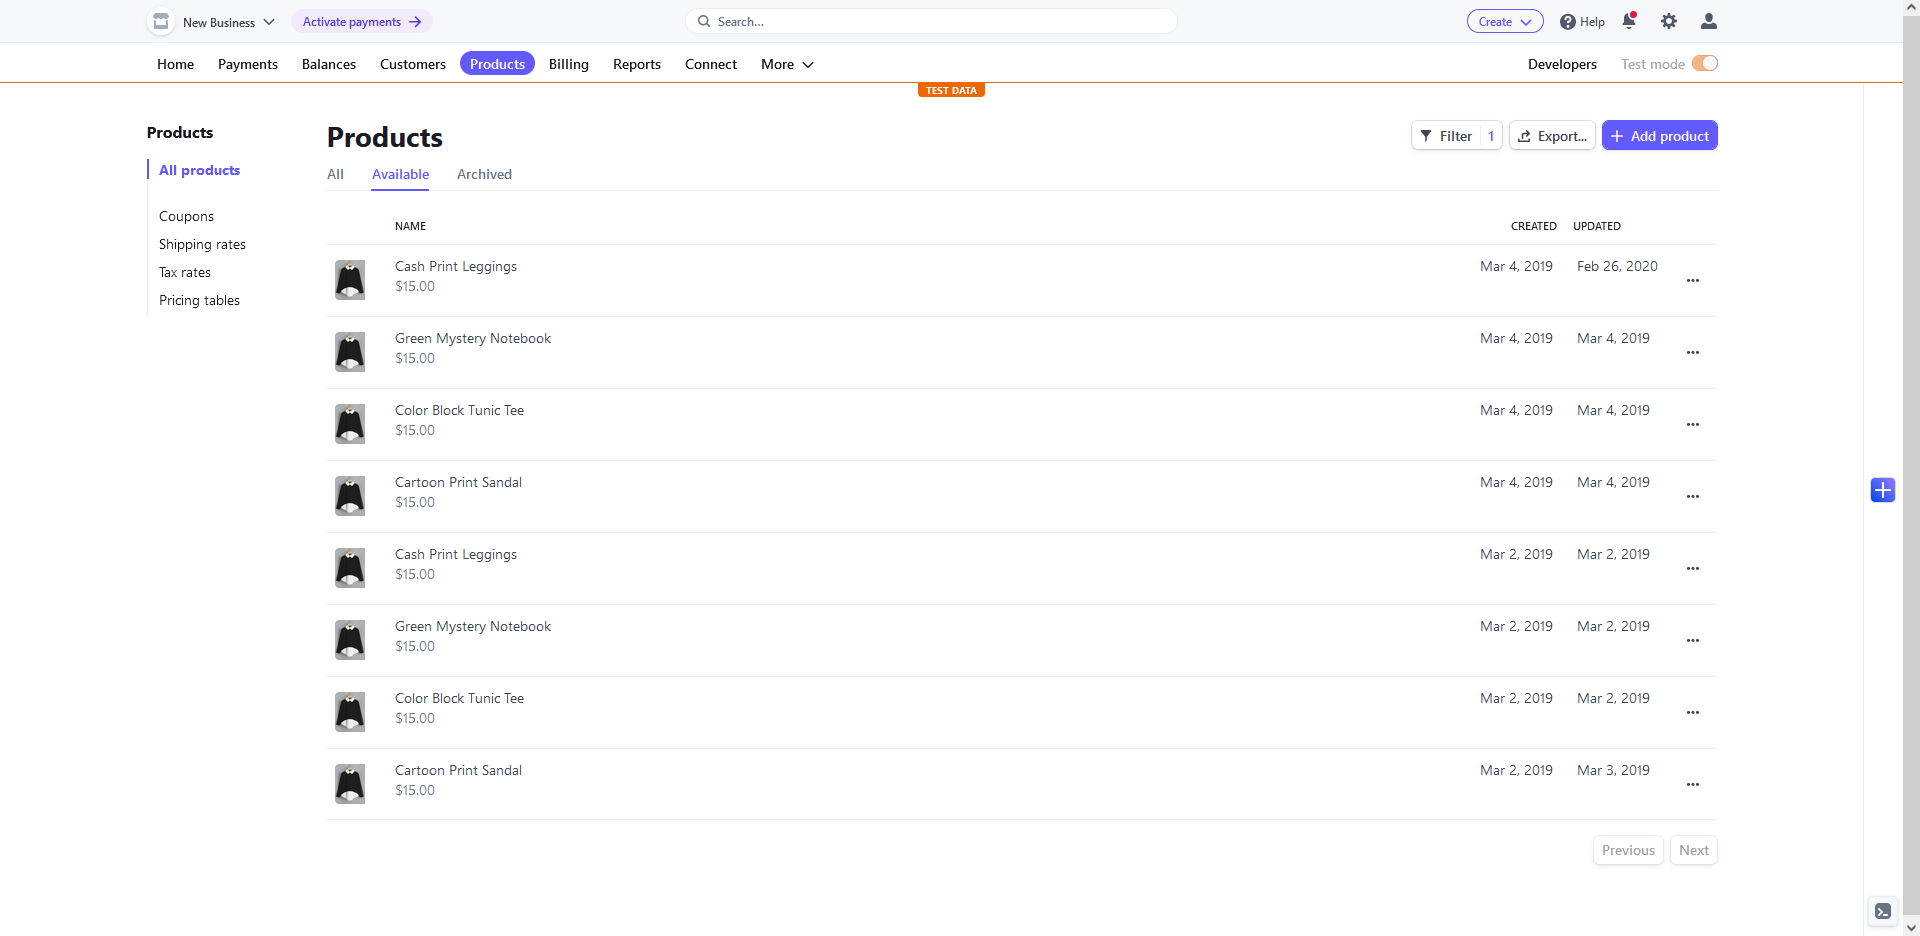Click the Help question mark icon
The image size is (1920, 936).
pyautogui.click(x=1568, y=22)
